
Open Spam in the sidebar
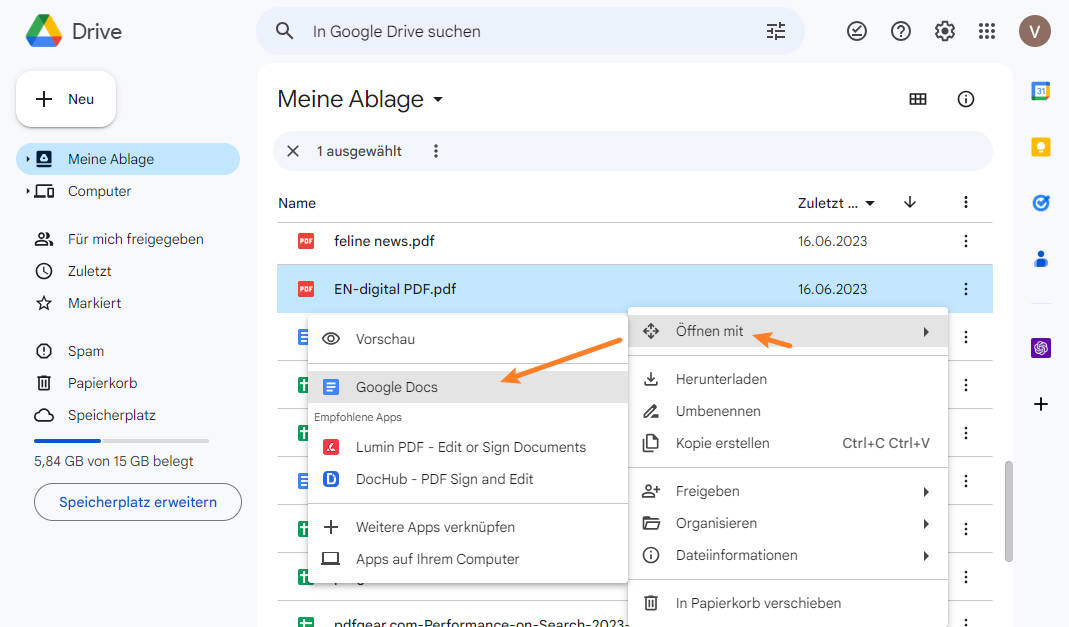pos(128,351)
